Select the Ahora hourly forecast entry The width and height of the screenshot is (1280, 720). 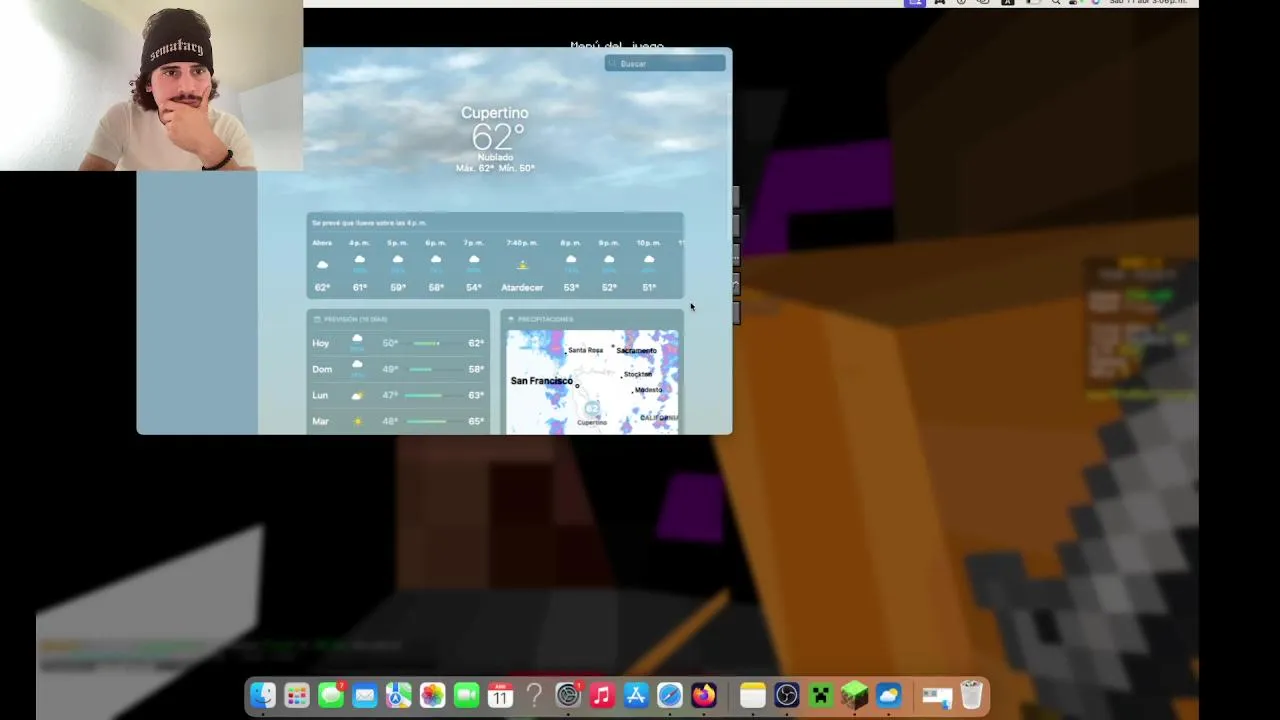pyautogui.click(x=322, y=266)
